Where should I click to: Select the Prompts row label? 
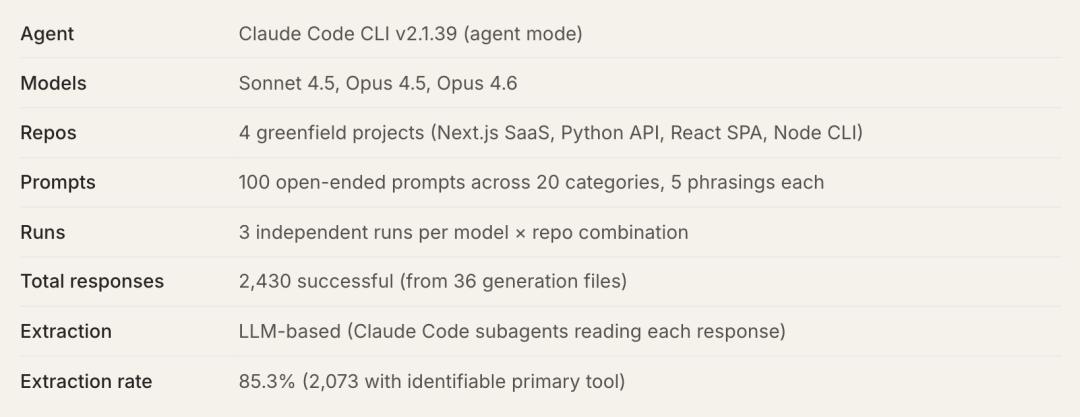56,183
